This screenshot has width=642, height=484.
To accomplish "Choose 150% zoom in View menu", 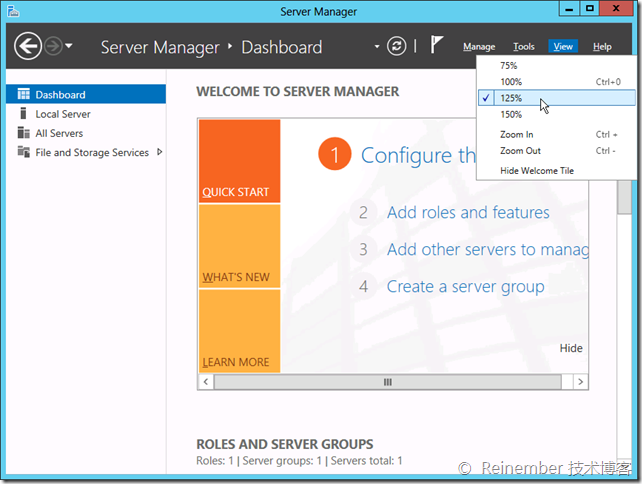I will tap(512, 114).
